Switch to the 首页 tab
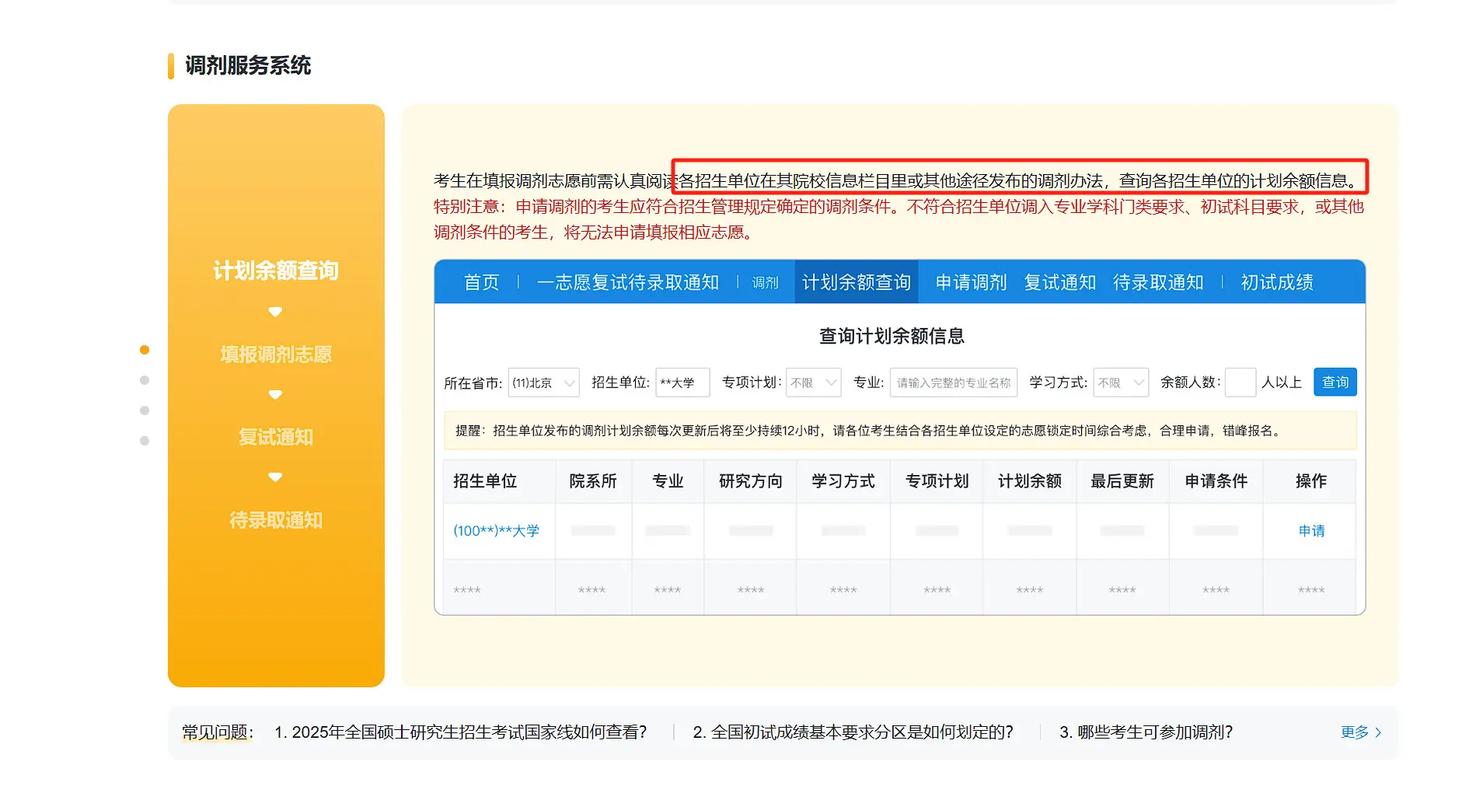 (480, 282)
